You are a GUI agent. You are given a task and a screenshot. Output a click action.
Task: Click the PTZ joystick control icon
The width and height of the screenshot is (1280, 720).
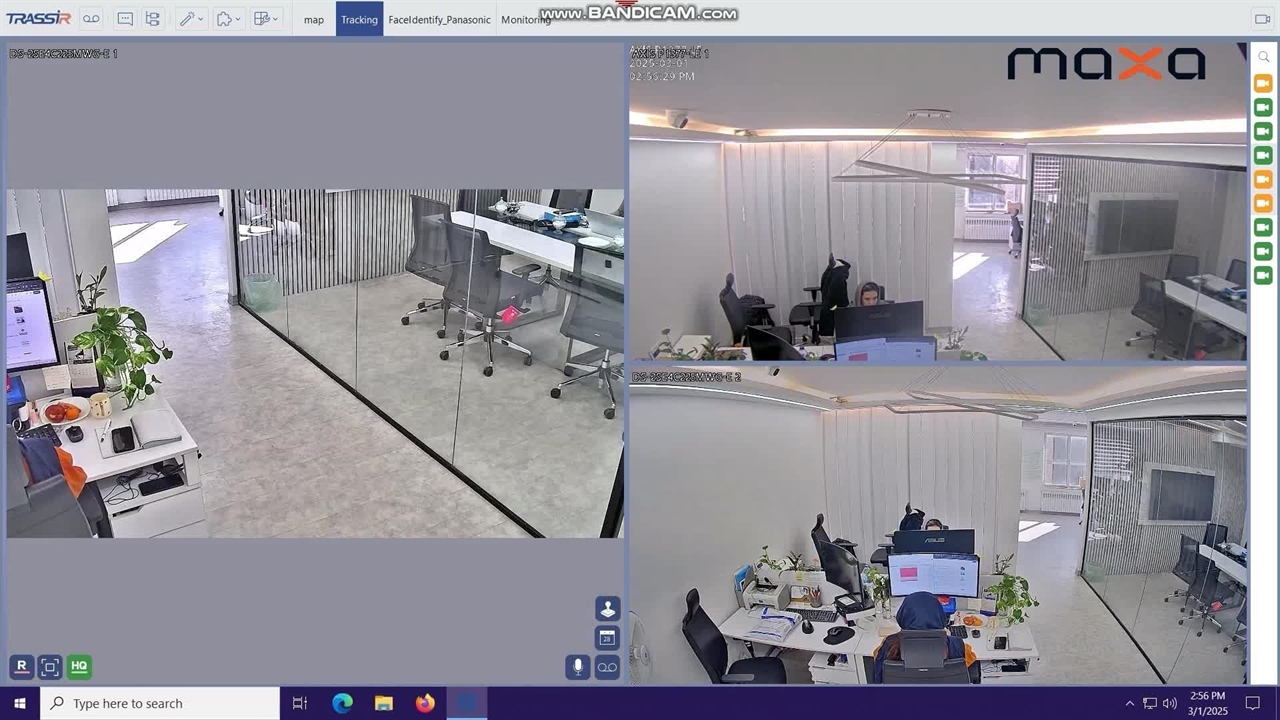pyautogui.click(x=607, y=608)
